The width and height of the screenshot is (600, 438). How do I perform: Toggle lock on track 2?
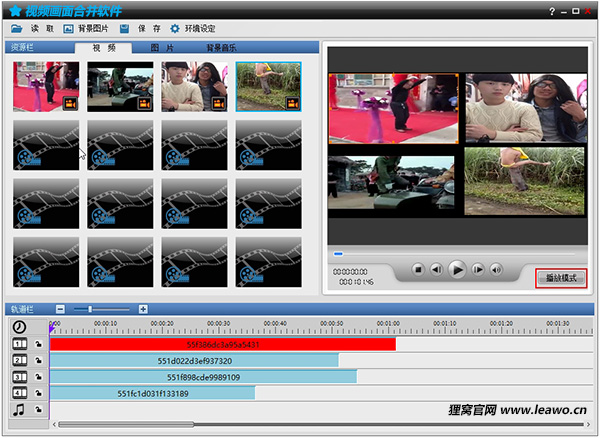coord(38,360)
